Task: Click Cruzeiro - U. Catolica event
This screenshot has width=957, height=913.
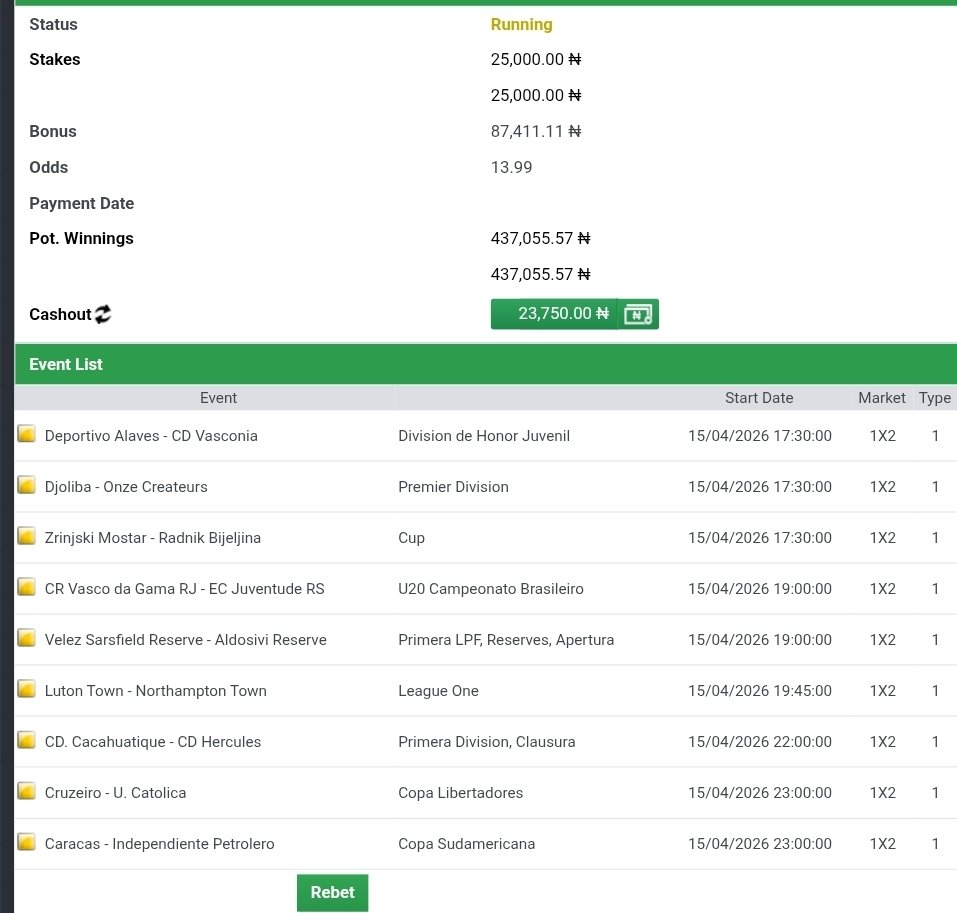Action: [115, 793]
